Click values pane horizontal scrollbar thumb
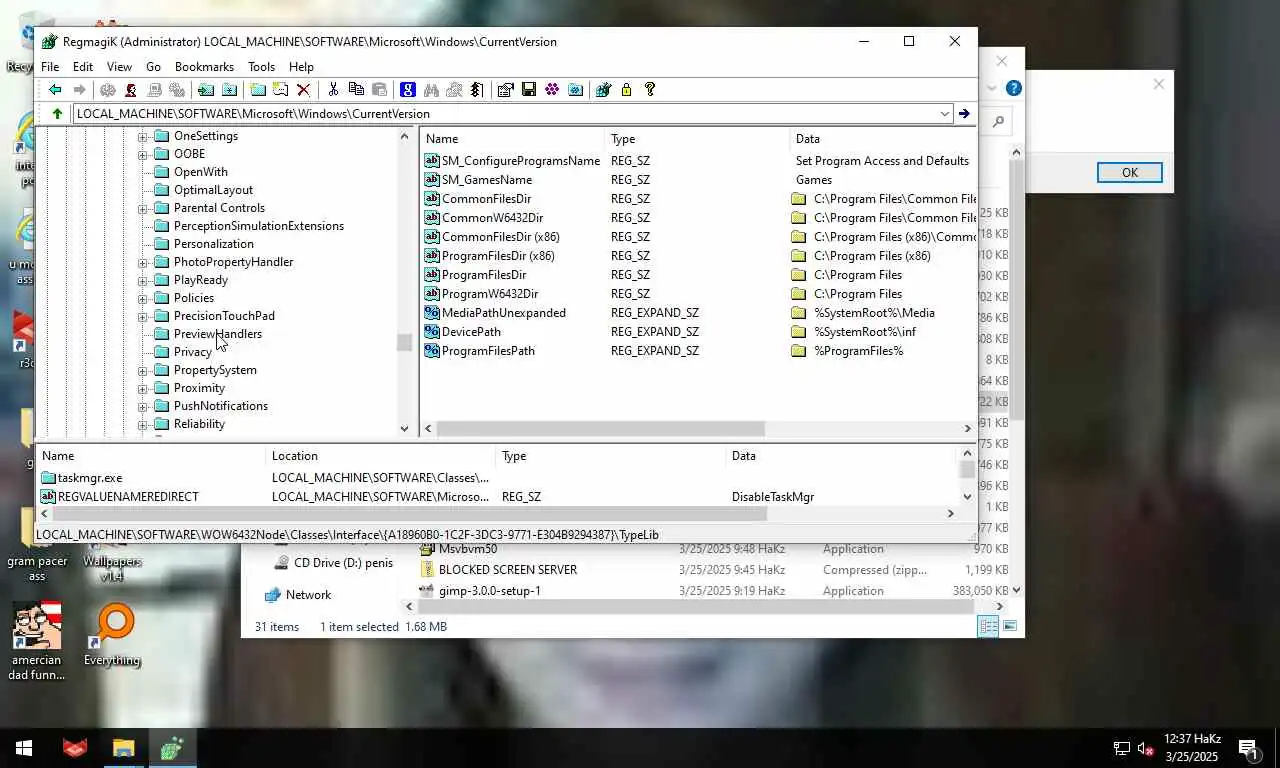Viewport: 1280px width, 768px height. (601, 428)
